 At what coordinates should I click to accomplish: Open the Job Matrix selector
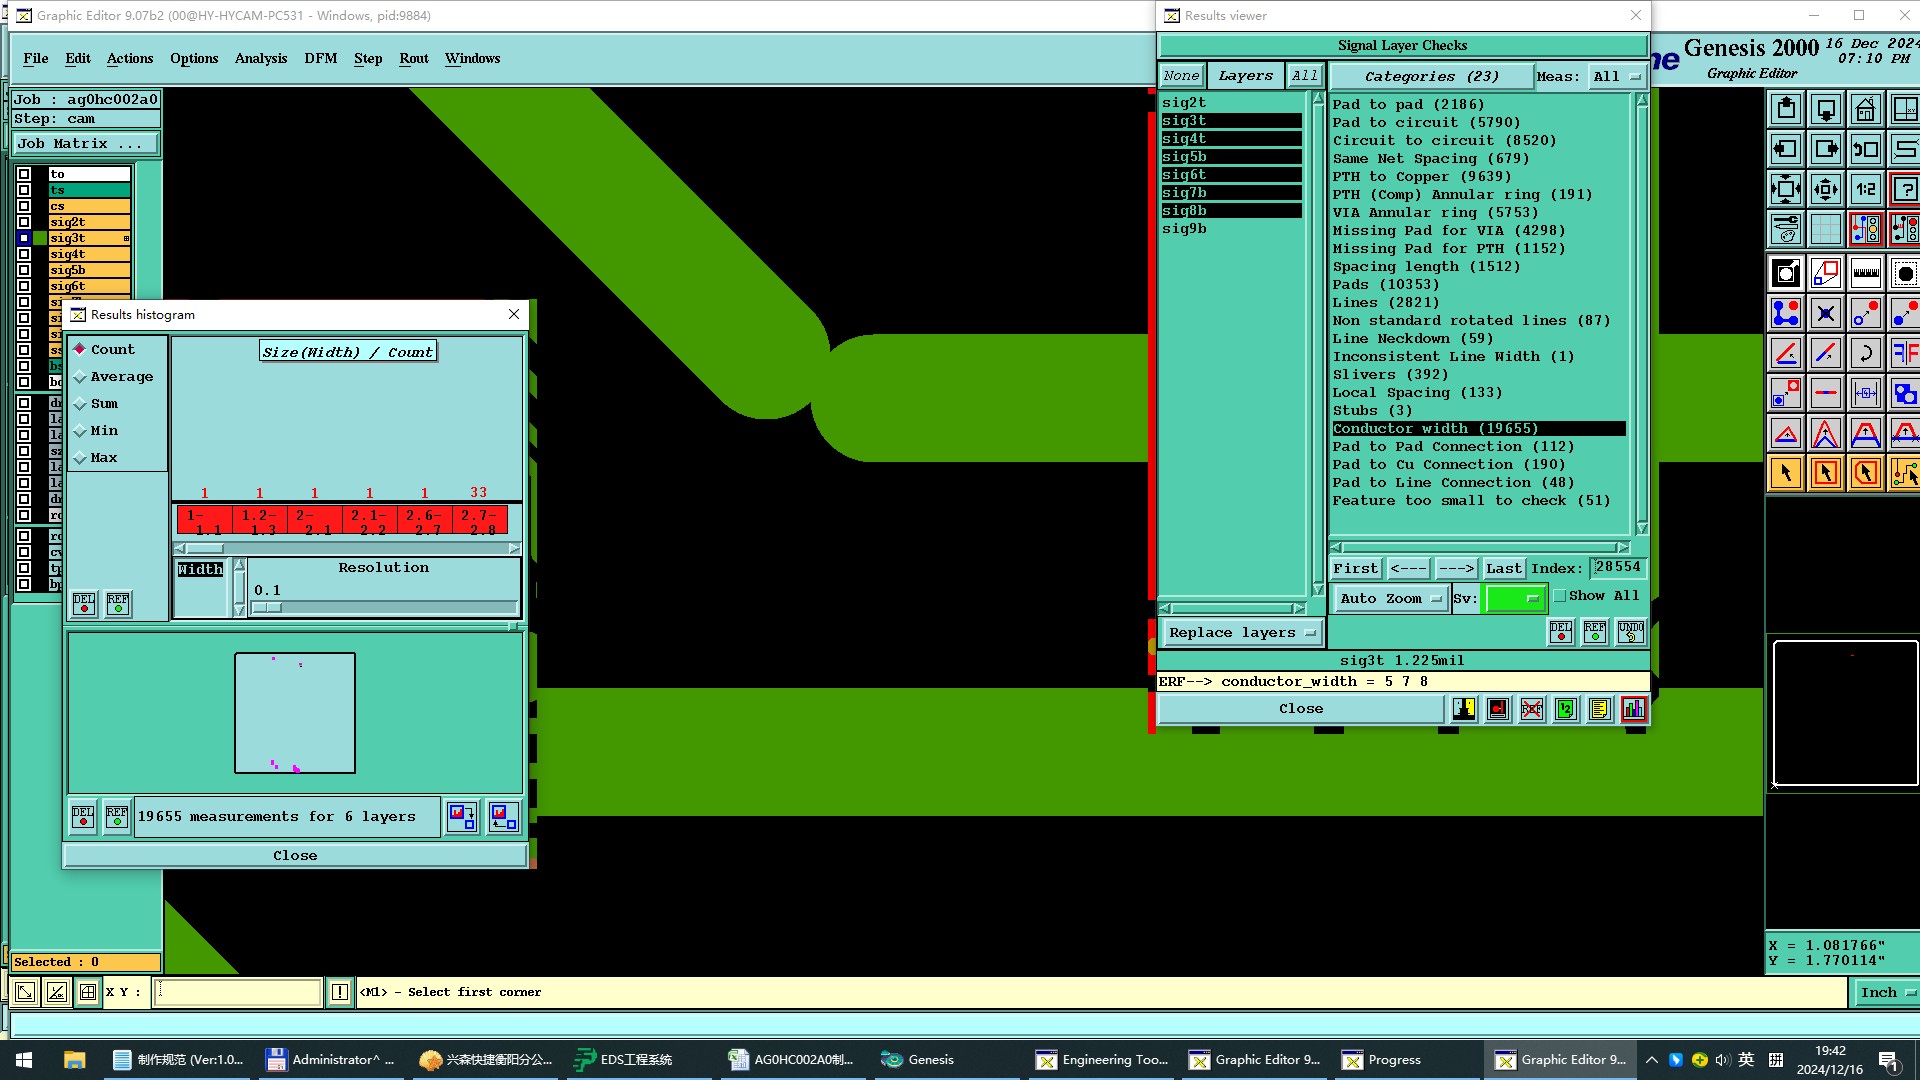86,144
